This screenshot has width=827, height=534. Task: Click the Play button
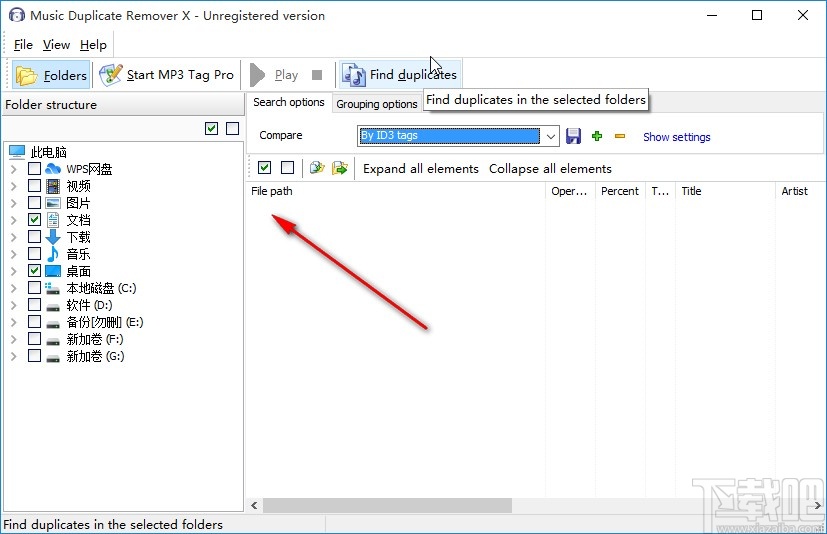(274, 75)
